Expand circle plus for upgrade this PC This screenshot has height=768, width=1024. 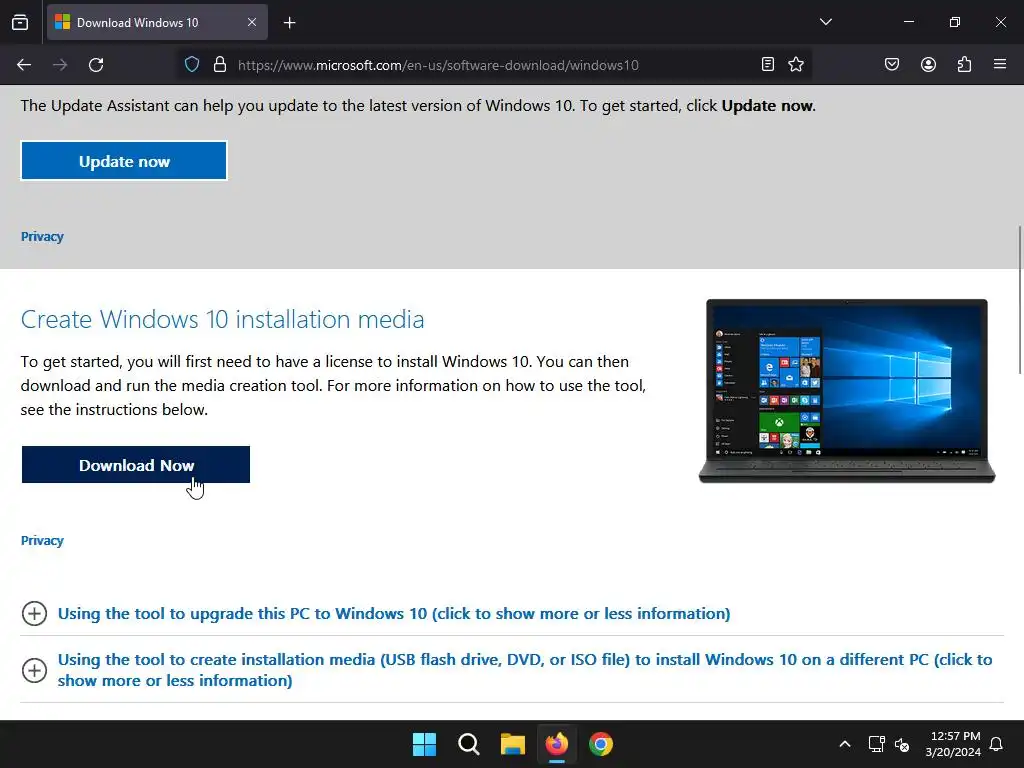34,613
